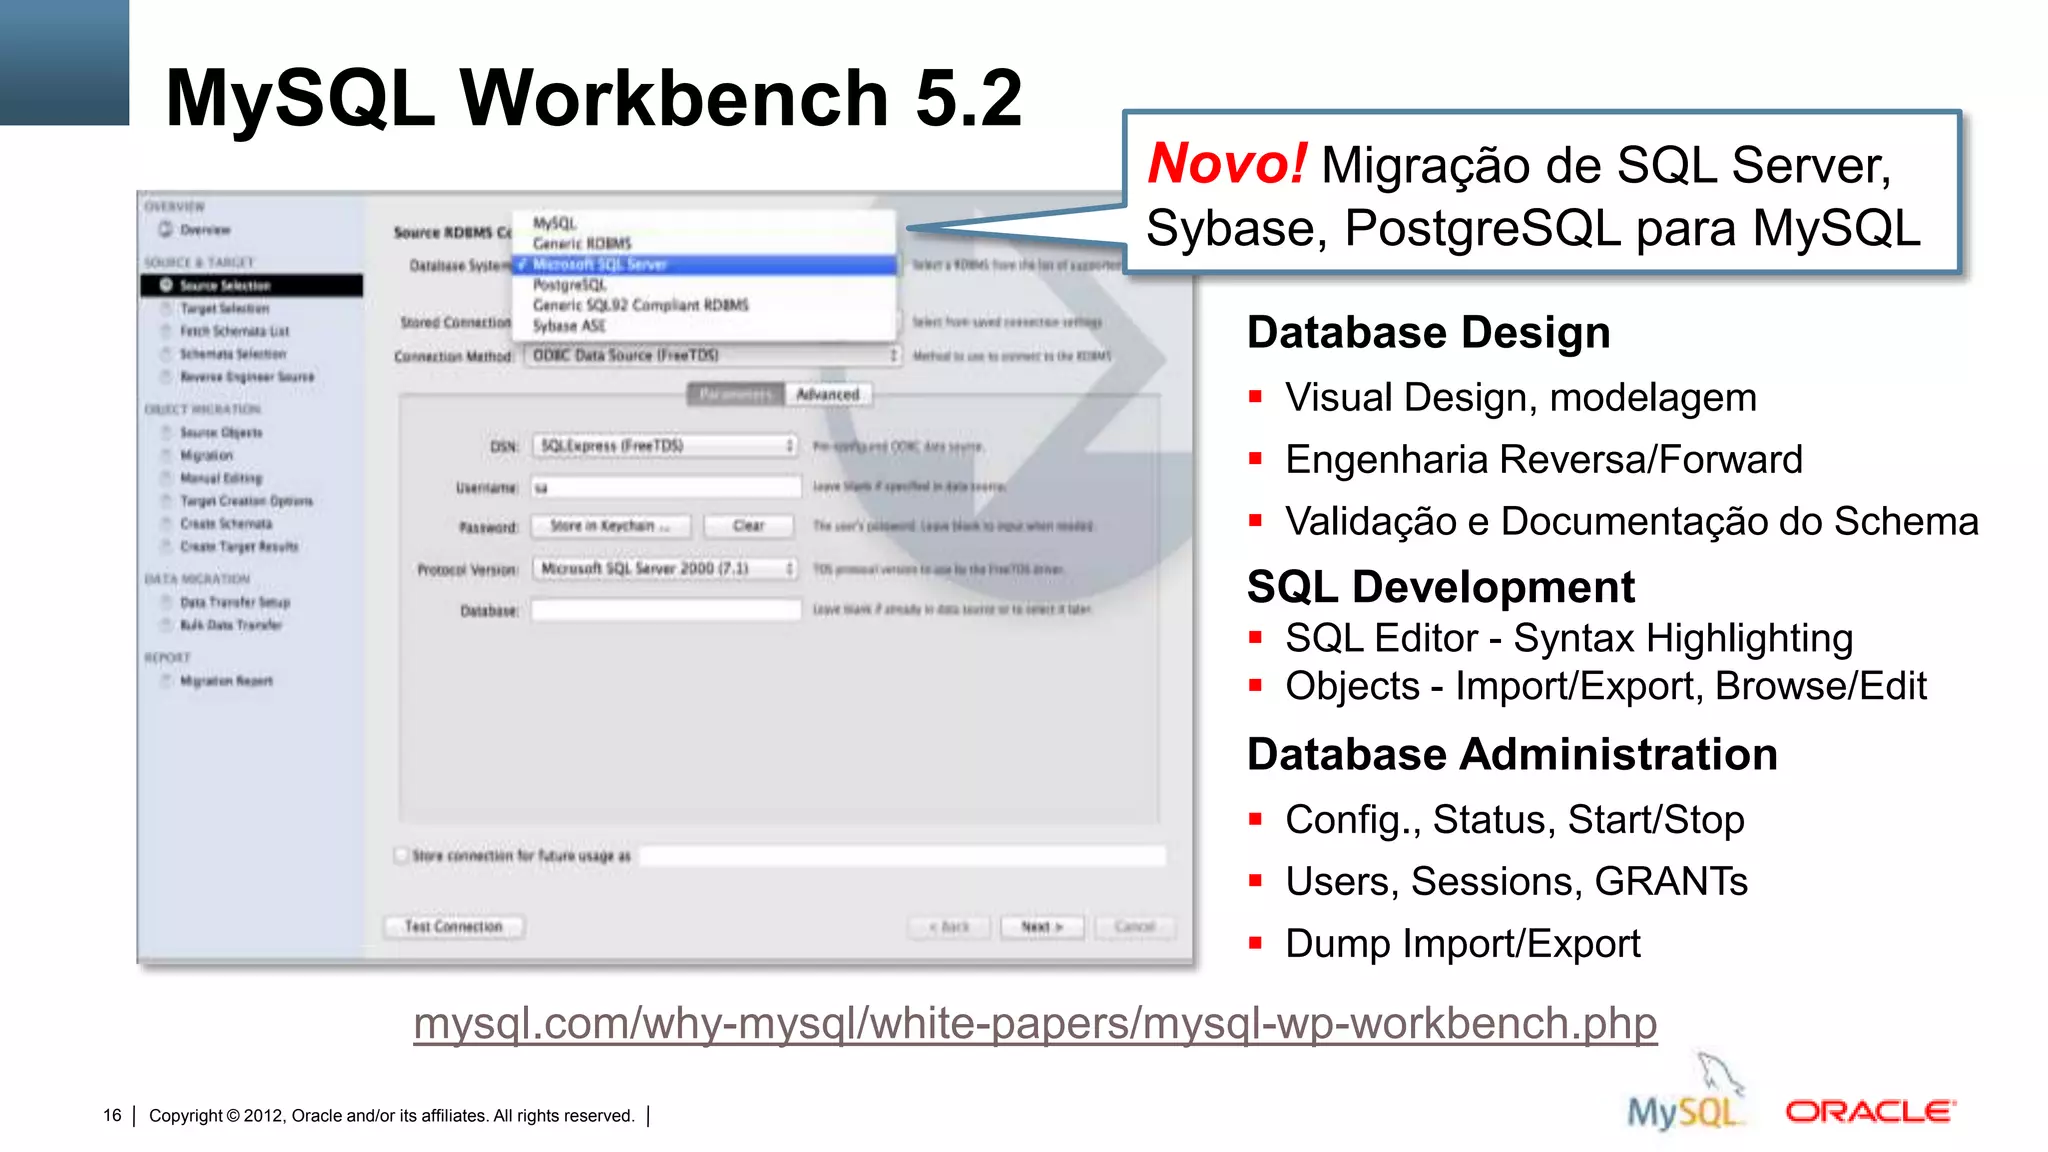This screenshot has width=2048, height=1152.
Task: Click the Clear password button
Action: (748, 526)
